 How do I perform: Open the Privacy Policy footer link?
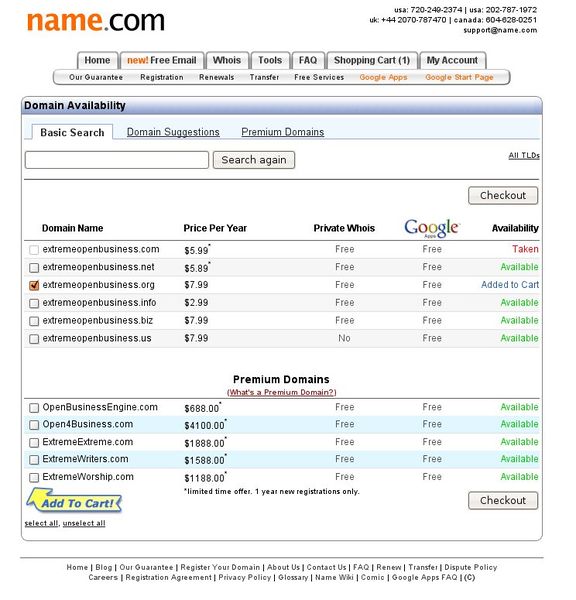pyautogui.click(x=245, y=577)
